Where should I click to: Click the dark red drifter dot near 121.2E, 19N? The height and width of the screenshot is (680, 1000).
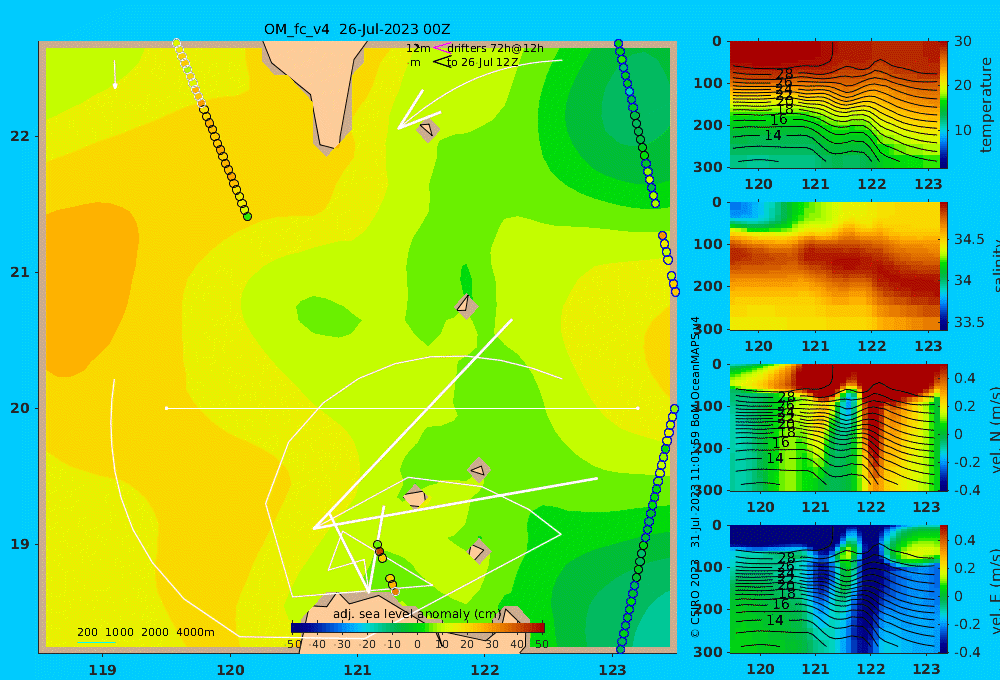click(x=379, y=551)
